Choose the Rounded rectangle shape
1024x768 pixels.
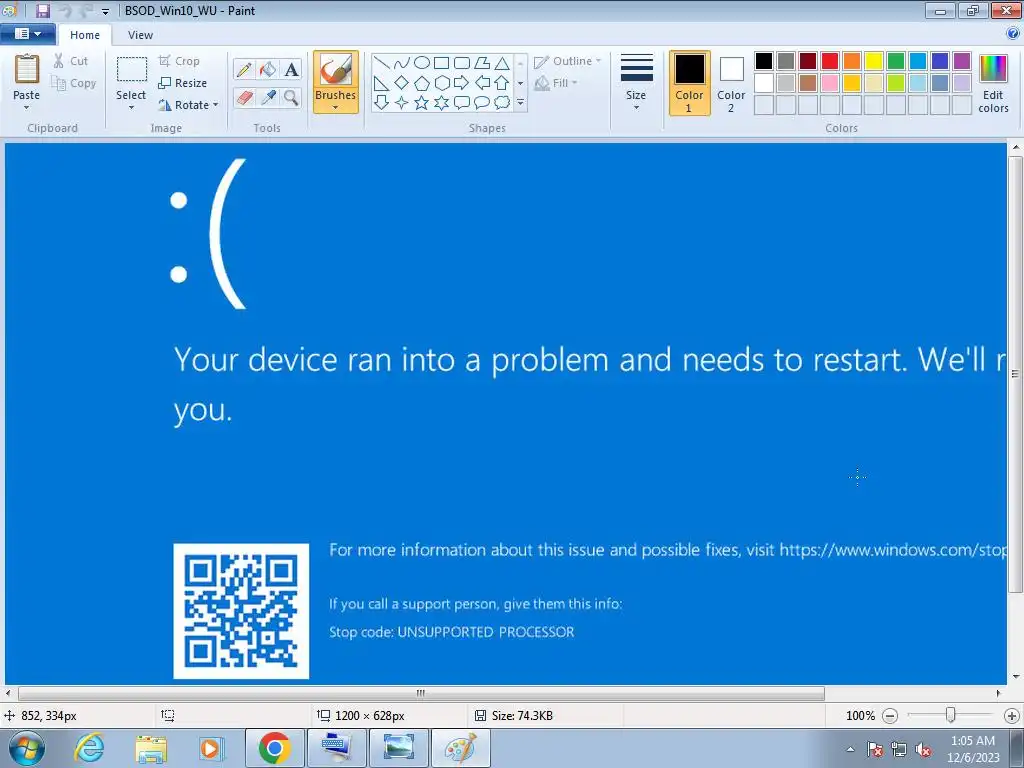pos(462,63)
